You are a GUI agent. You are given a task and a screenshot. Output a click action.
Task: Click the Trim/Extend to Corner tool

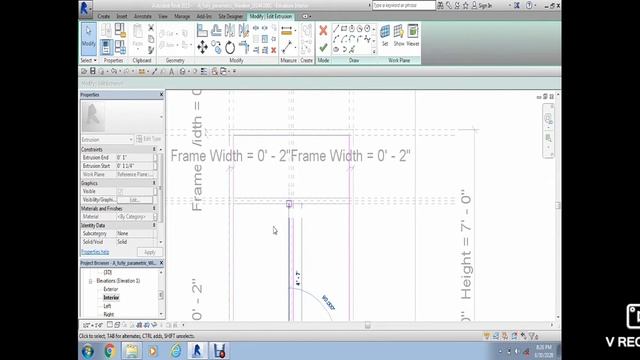click(244, 48)
